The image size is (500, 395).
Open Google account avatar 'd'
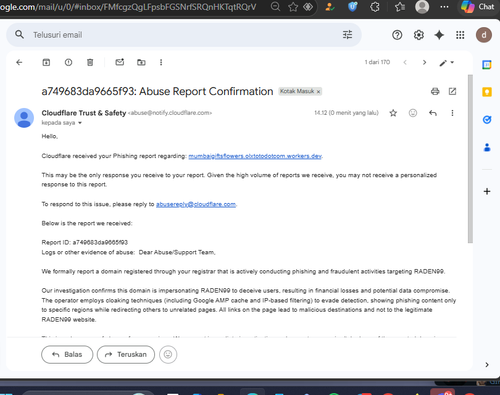pyautogui.click(x=484, y=35)
